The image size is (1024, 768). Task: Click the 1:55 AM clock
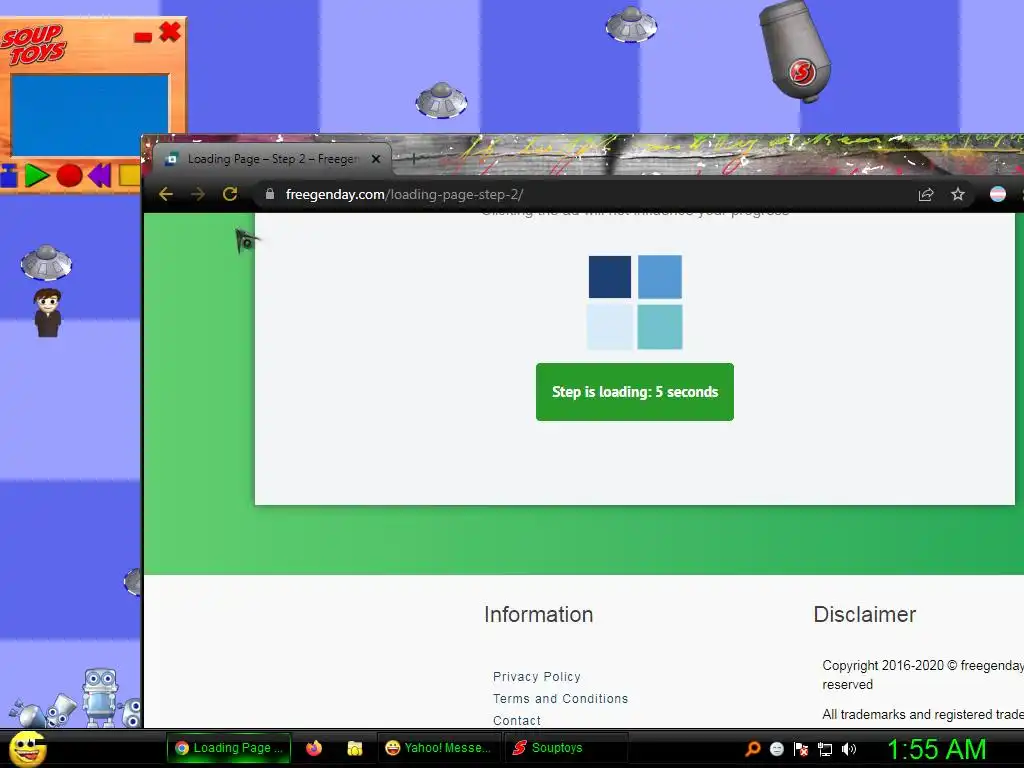tap(936, 749)
